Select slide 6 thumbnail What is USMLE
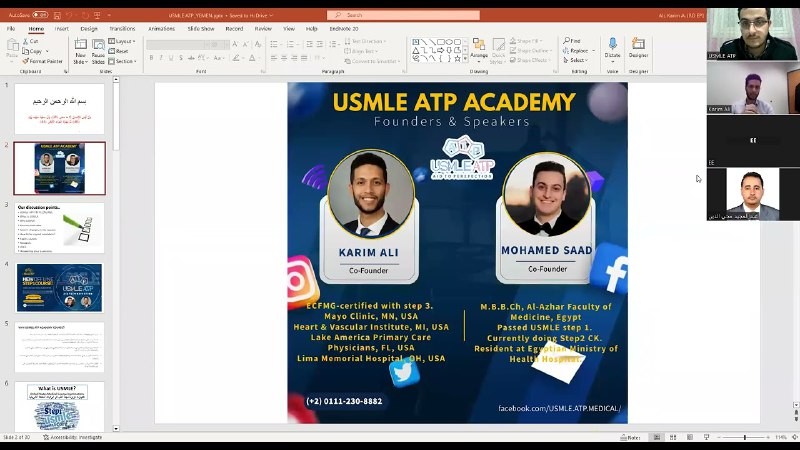The width and height of the screenshot is (800, 450). coord(60,407)
